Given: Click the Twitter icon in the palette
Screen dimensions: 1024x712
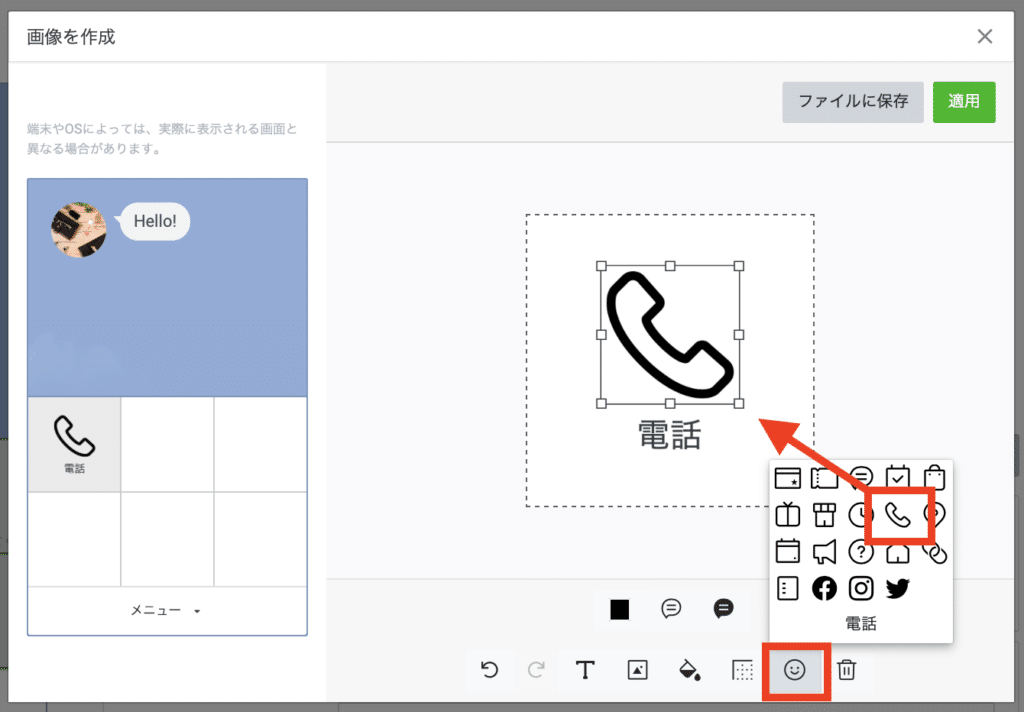Looking at the screenshot, I should pyautogui.click(x=897, y=589).
